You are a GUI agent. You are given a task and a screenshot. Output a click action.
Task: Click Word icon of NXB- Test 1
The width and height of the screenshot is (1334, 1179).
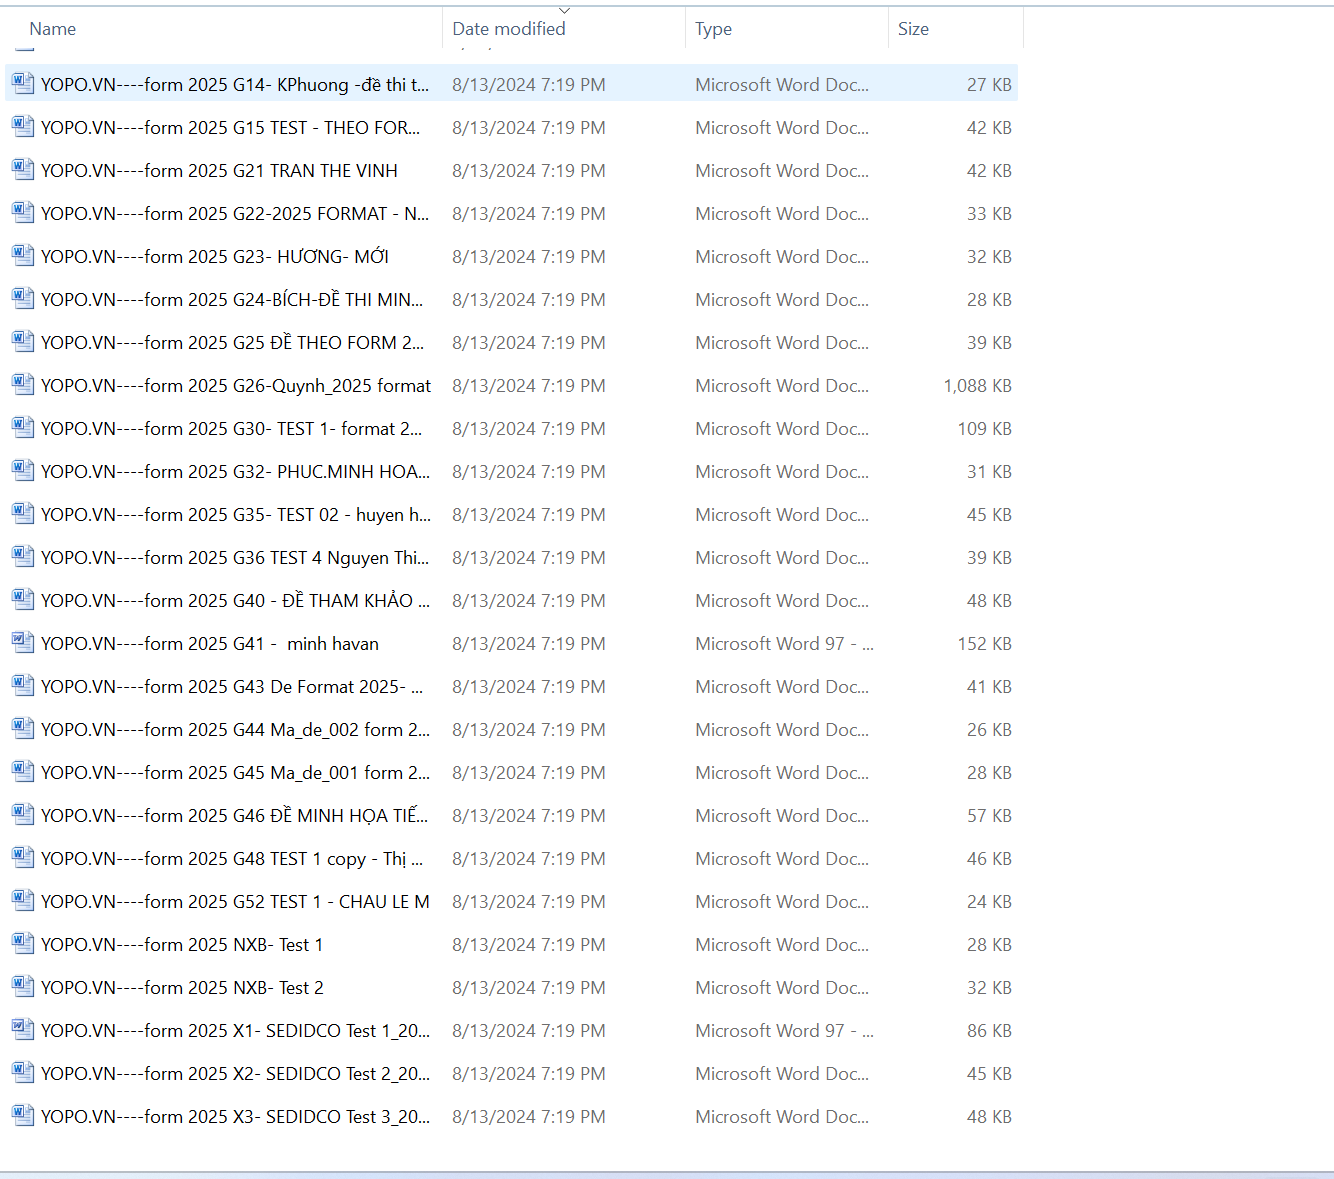tap(23, 944)
